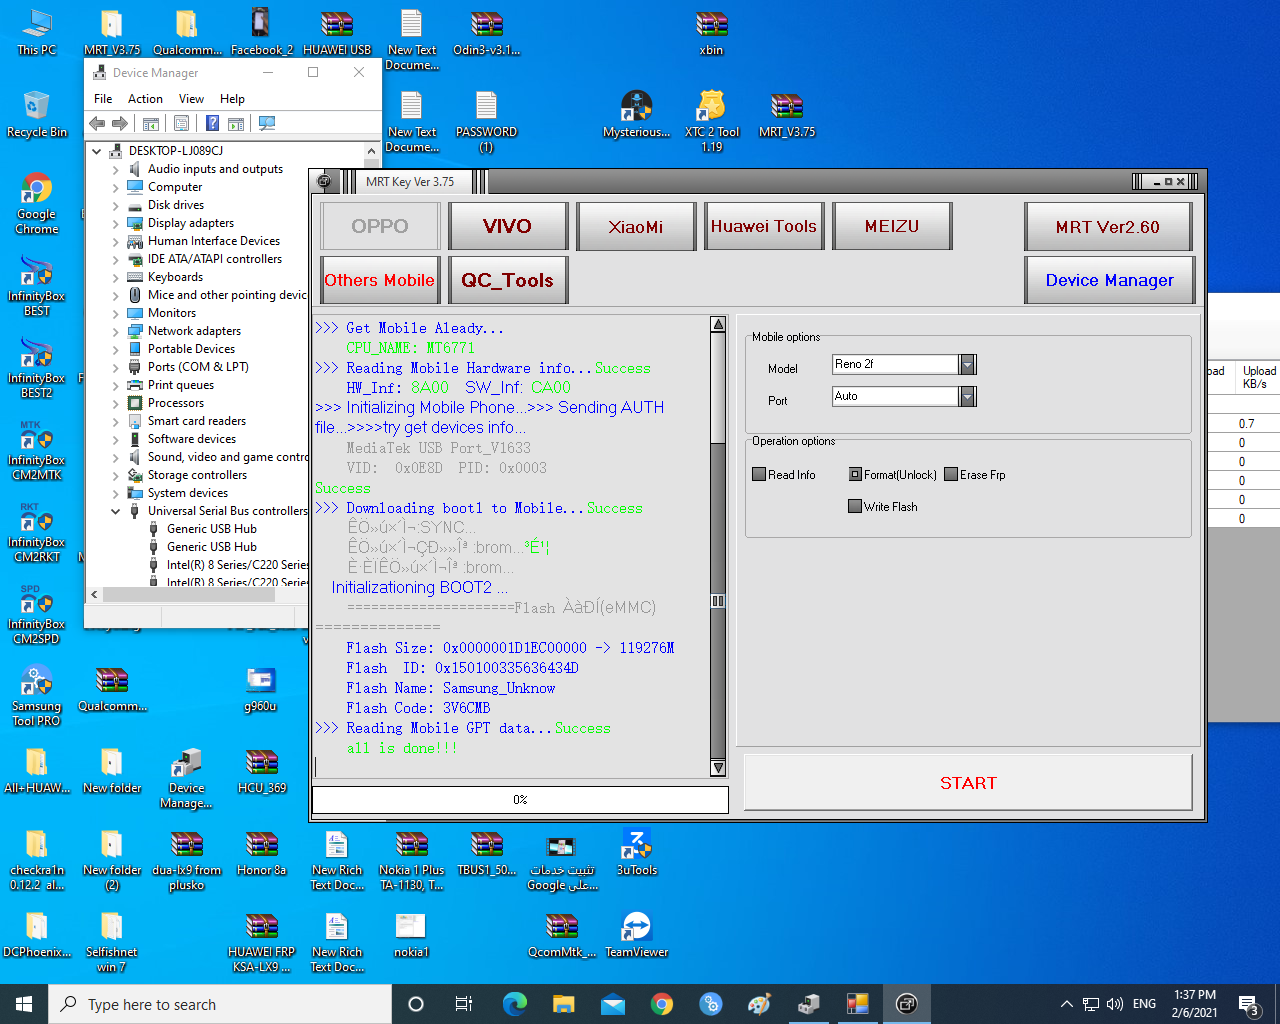Switch to the VIVO section
Viewport: 1280px width, 1024px height.
coord(508,226)
